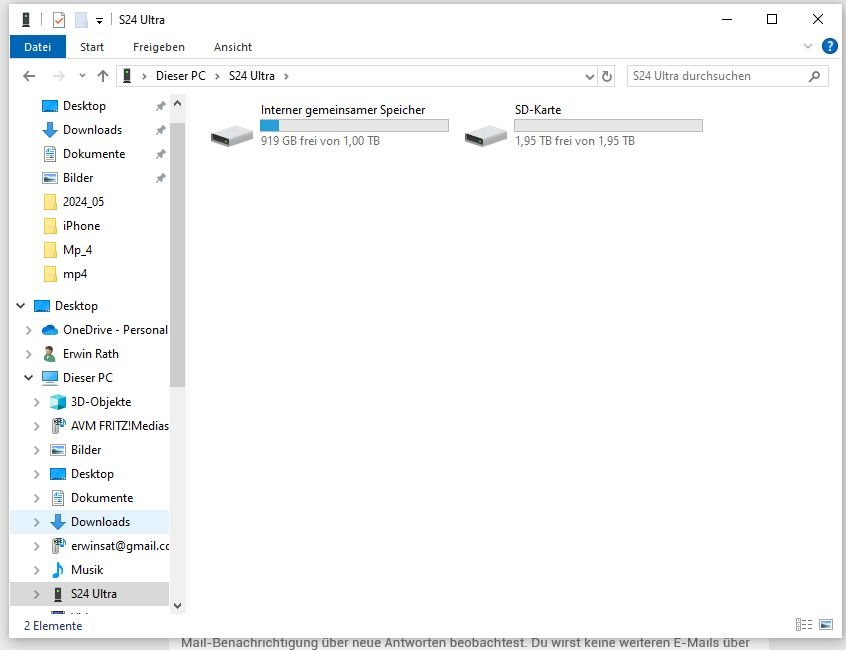Select AVM FRITZ!Mediaserver network icon
This screenshot has height=650, width=846.
tap(58, 426)
